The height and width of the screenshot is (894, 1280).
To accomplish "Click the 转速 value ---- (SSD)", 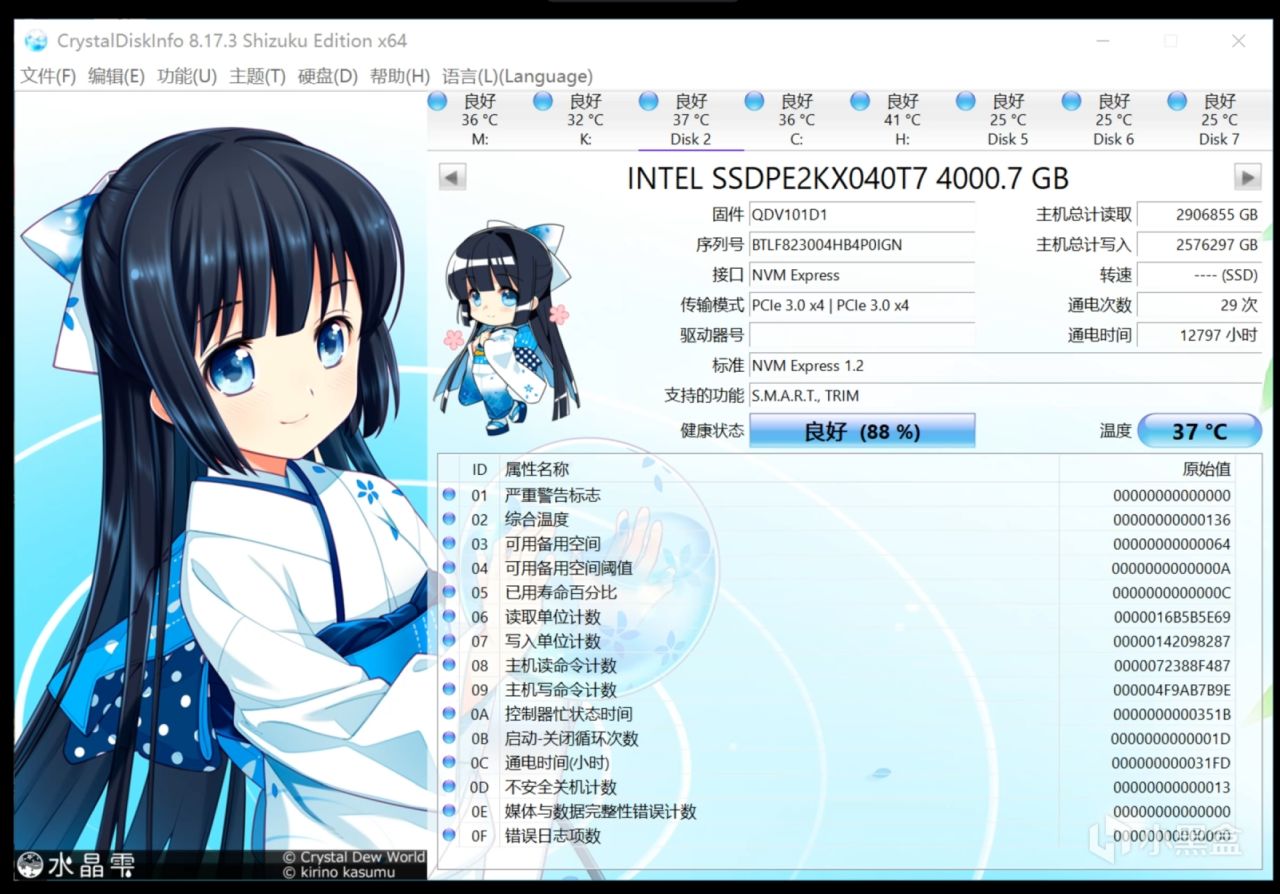I will click(1200, 275).
